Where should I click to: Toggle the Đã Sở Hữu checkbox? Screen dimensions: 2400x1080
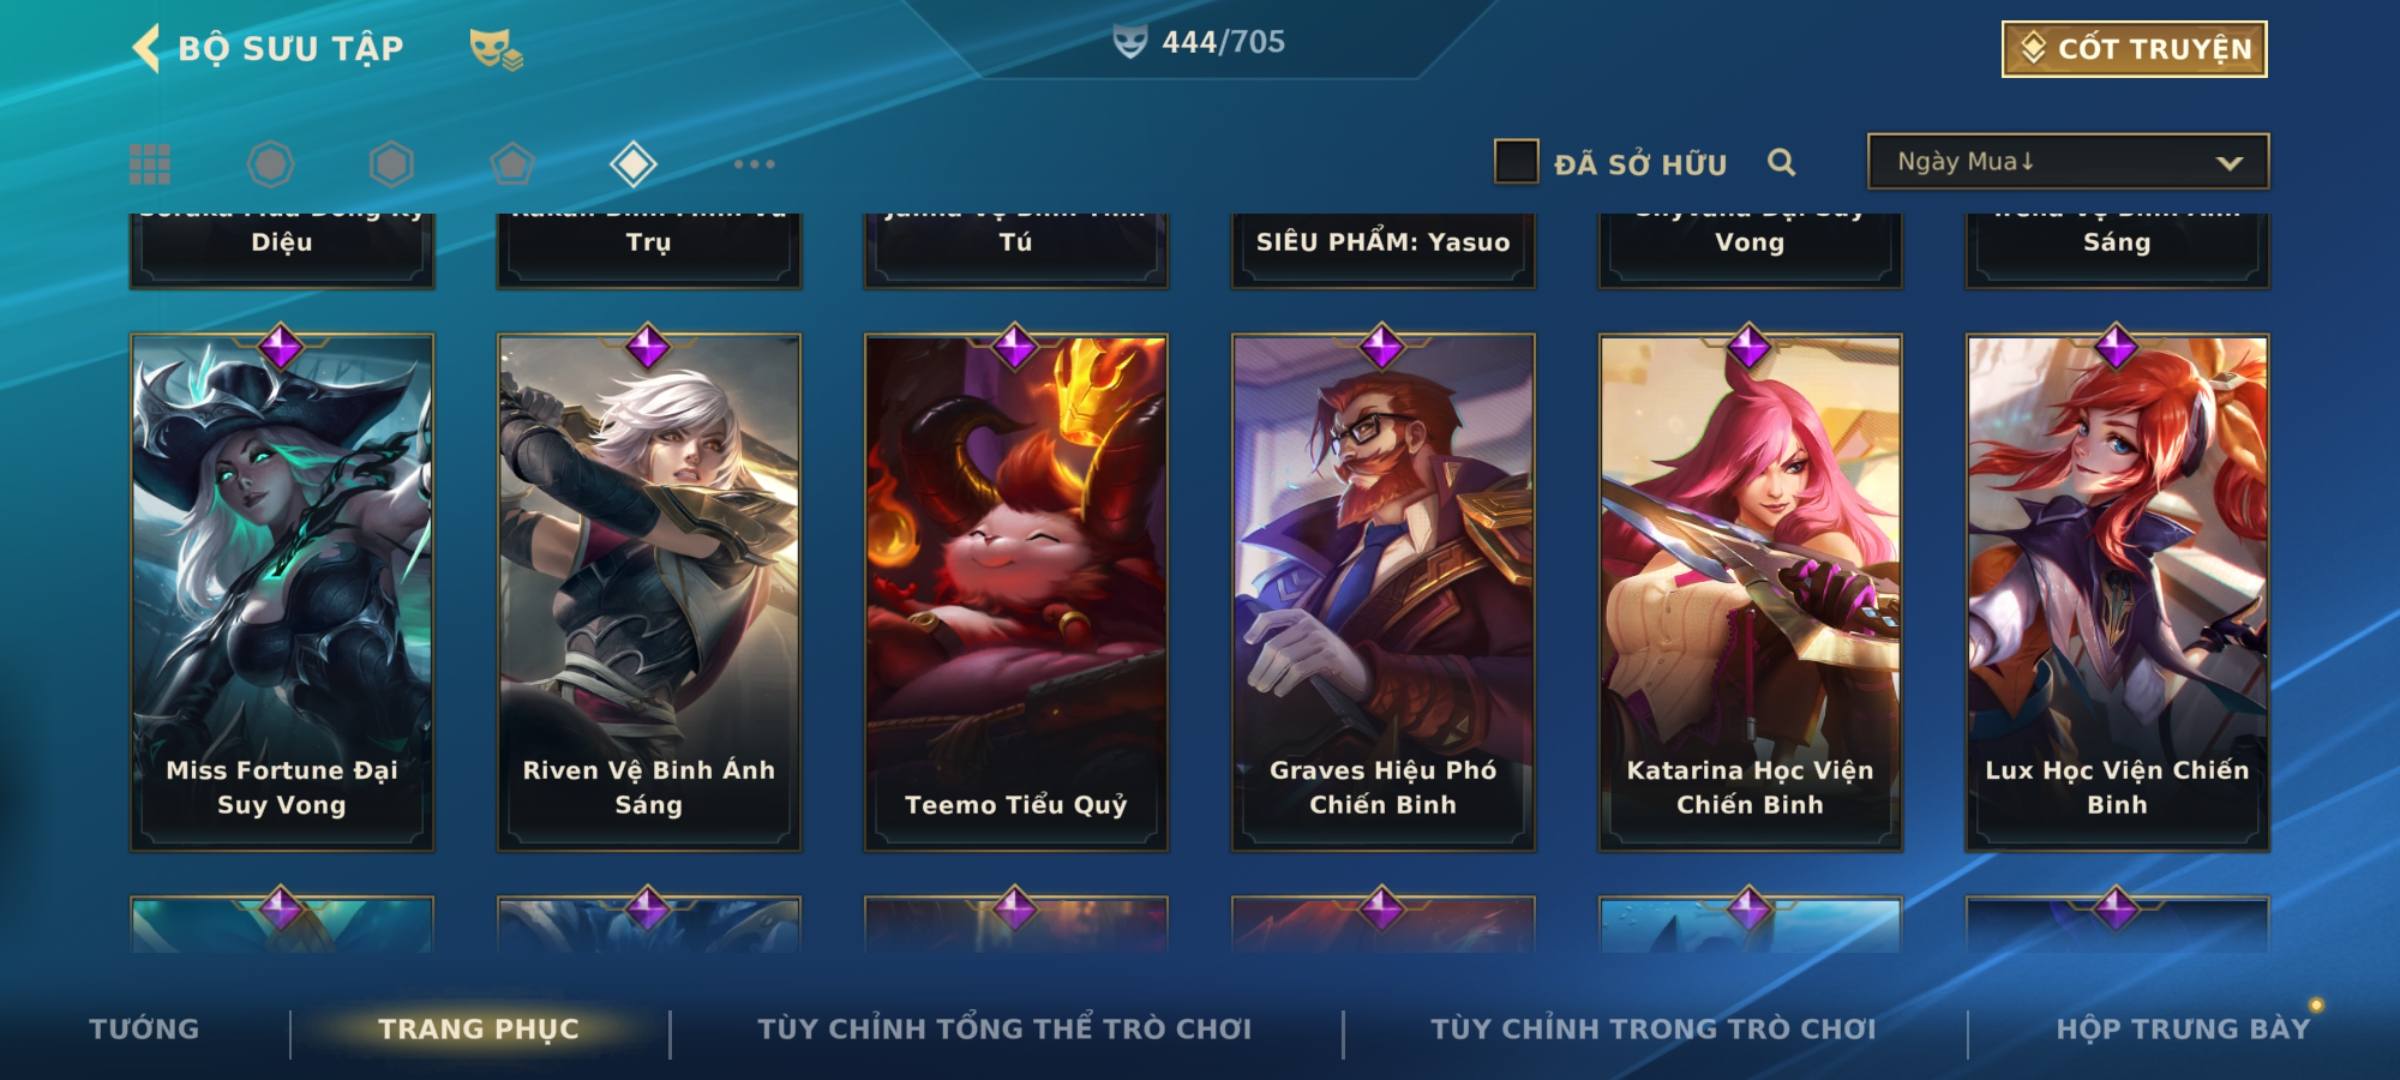pyautogui.click(x=1516, y=162)
